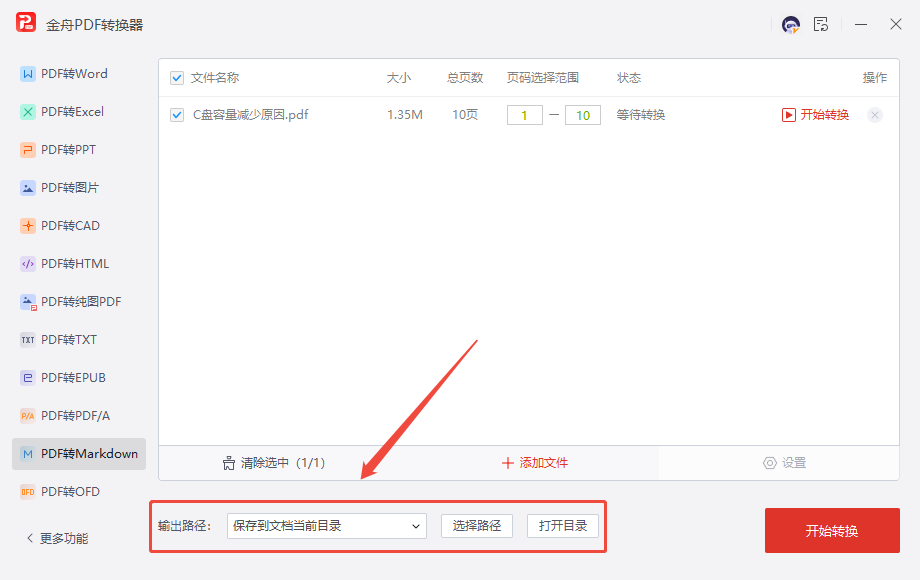
Task: Toggle the select-all 文件名称 checkbox
Action: pyautogui.click(x=177, y=78)
